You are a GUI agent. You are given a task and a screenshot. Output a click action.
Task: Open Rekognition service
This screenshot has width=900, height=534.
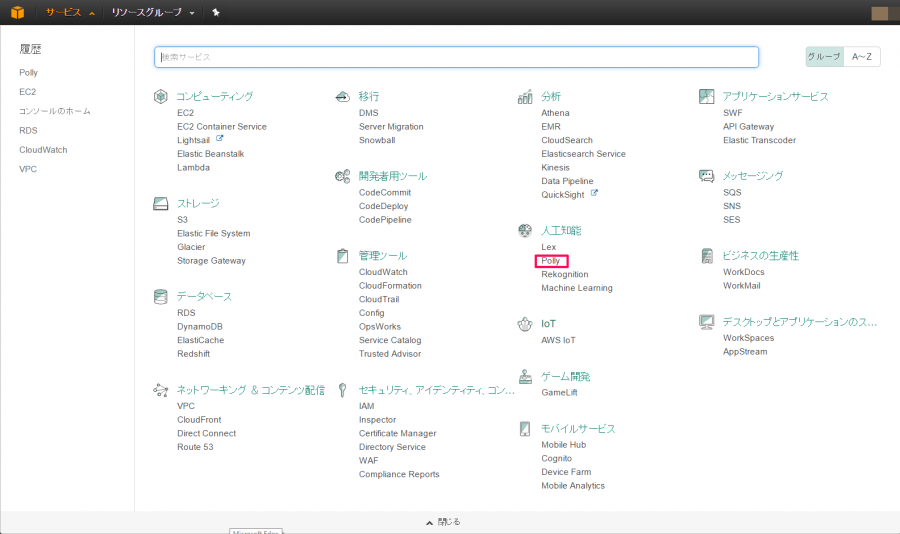pyautogui.click(x=565, y=274)
